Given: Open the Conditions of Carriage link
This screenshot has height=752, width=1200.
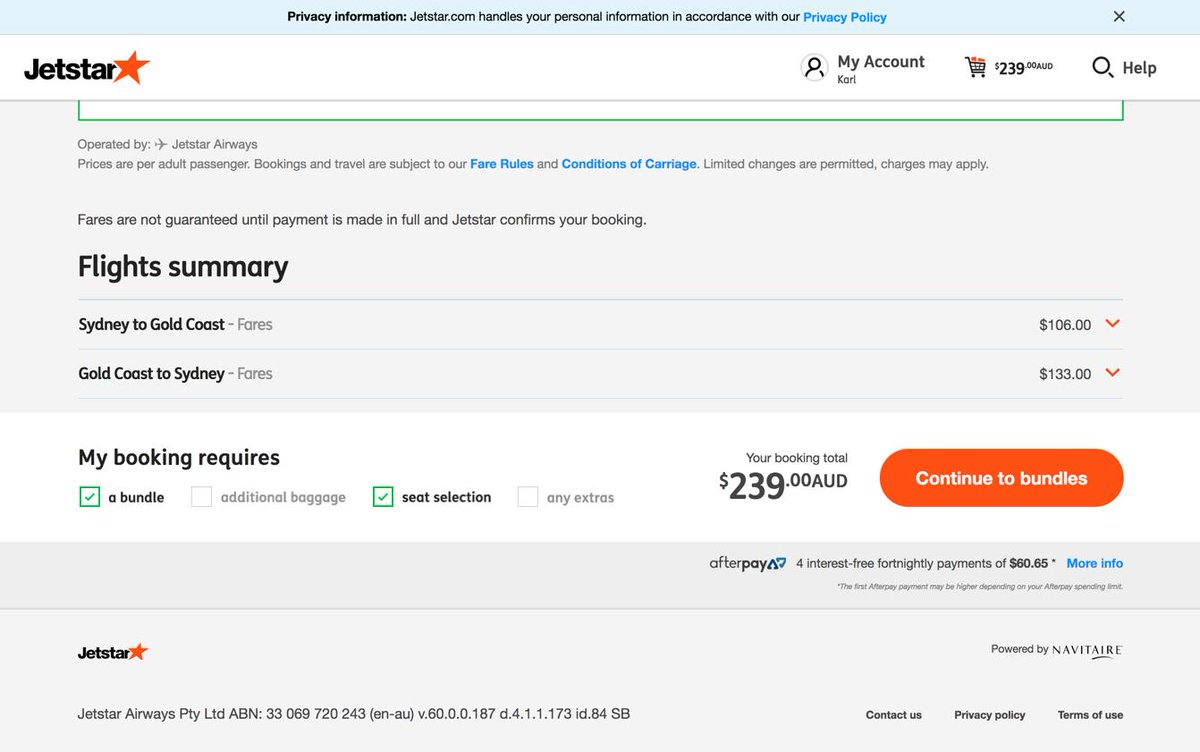Looking at the screenshot, I should [629, 164].
